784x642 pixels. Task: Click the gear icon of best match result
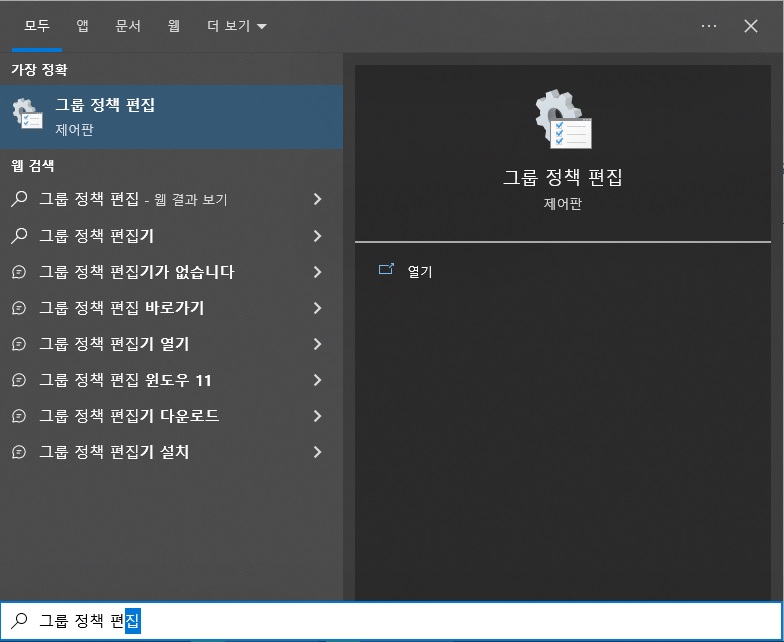[x=28, y=114]
